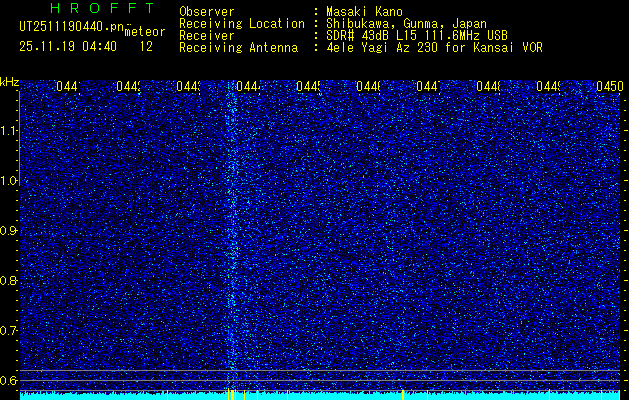Click the meteor count 12
629x400 pixels.
(146, 47)
